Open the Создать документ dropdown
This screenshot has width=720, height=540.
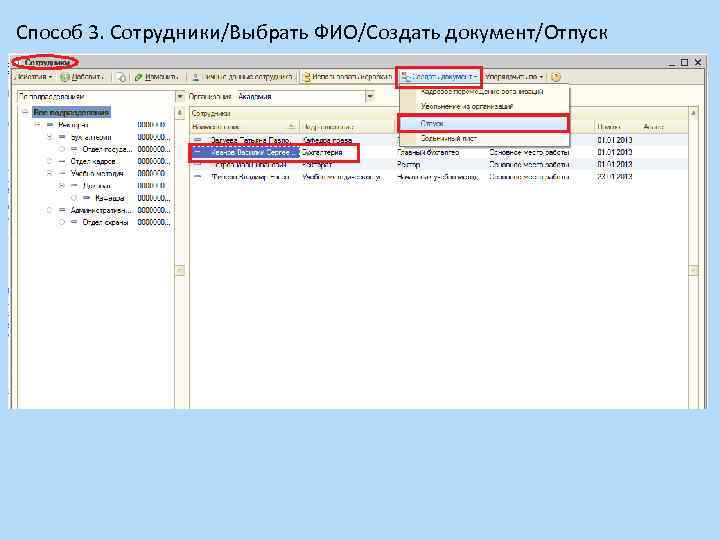pos(439,77)
